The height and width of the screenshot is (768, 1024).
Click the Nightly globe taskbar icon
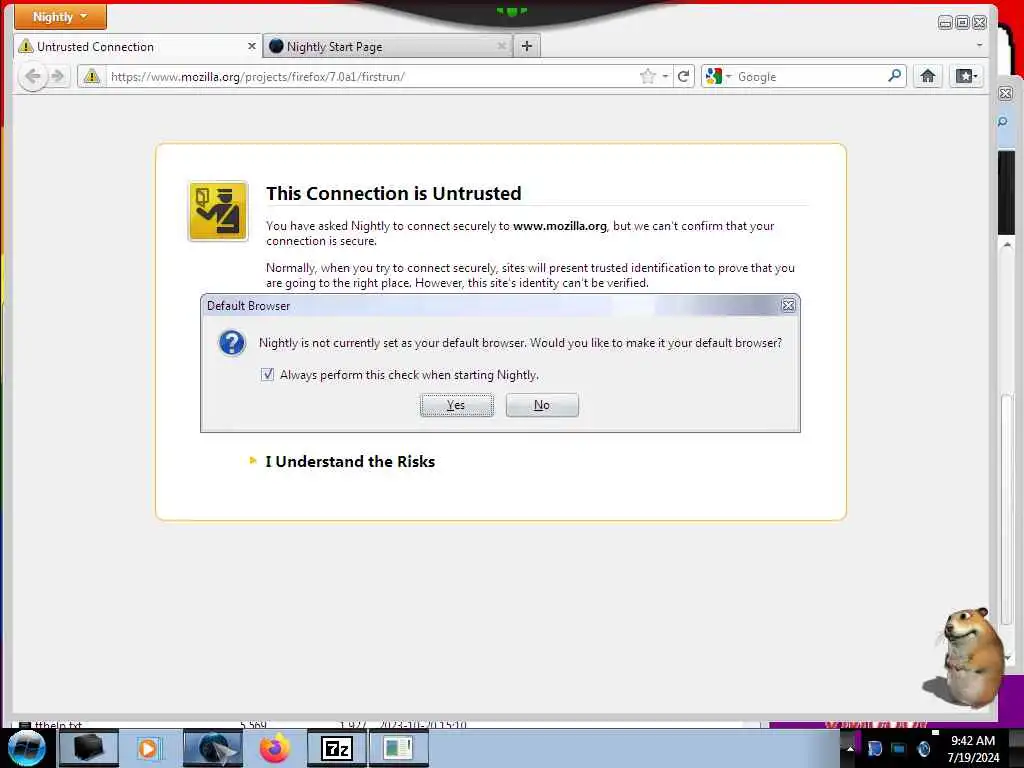tap(213, 748)
